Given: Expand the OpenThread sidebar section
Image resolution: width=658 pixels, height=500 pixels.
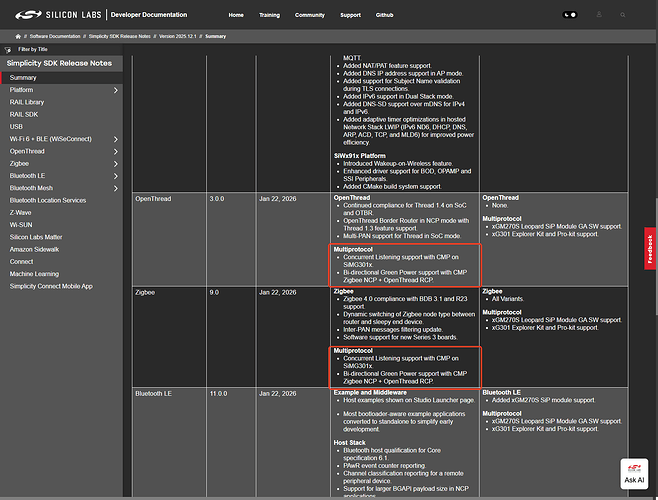Looking at the screenshot, I should pos(116,152).
